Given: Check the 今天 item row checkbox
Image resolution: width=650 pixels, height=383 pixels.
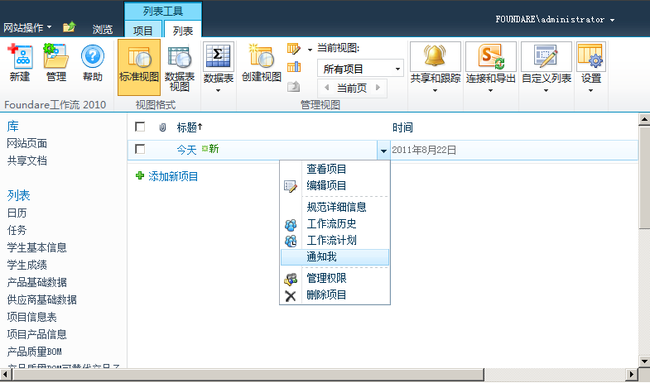Looking at the screenshot, I should 140,149.
